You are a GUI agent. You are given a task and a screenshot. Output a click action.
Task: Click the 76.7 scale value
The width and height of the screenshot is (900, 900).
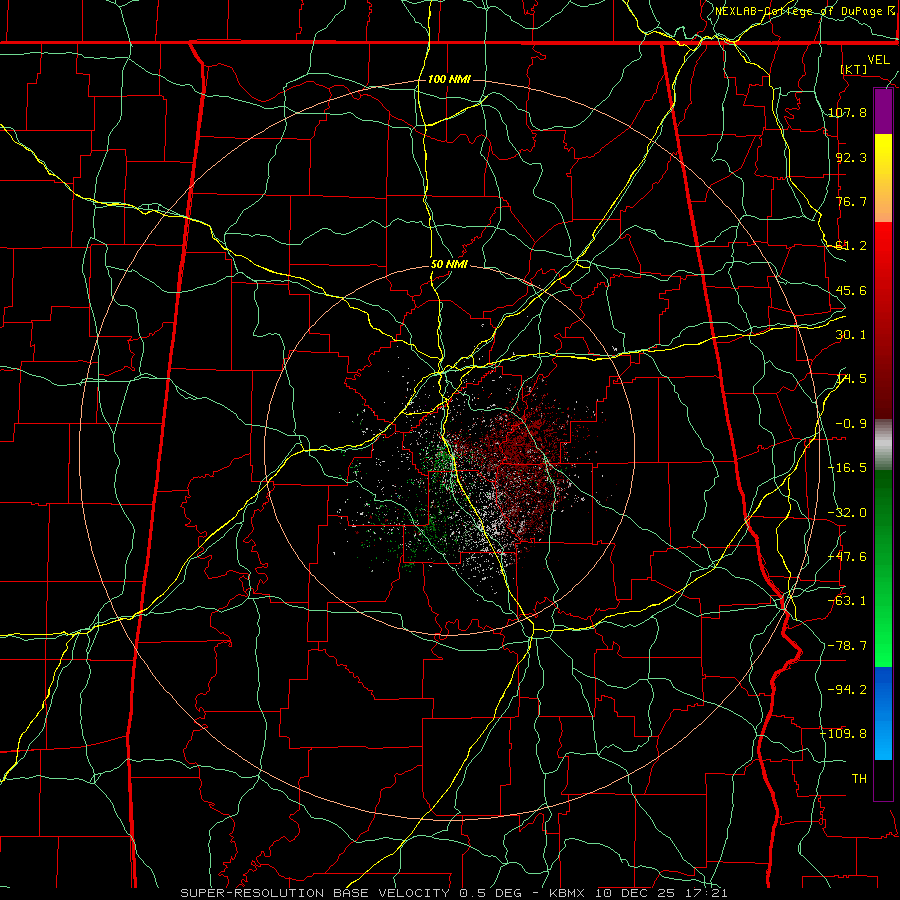click(x=851, y=201)
